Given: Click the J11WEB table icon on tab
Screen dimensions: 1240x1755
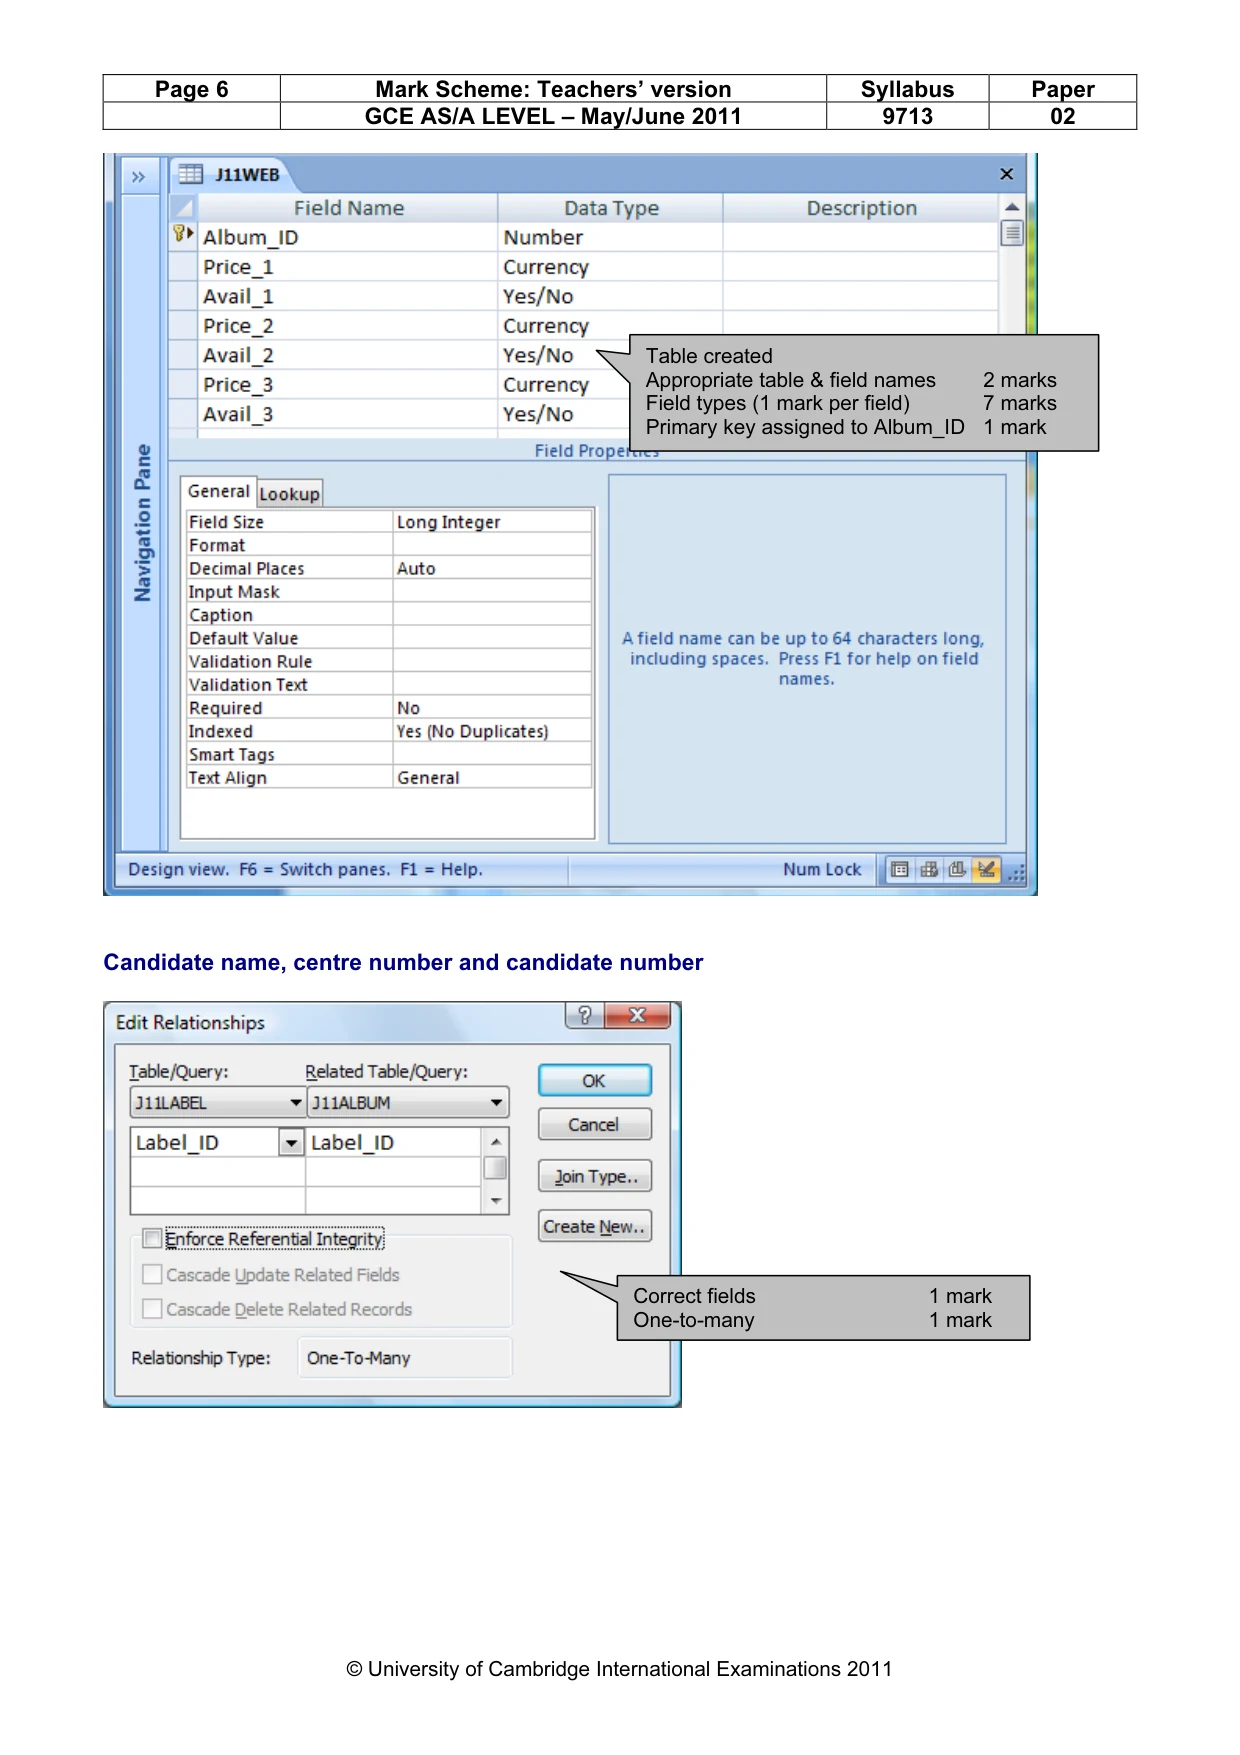Looking at the screenshot, I should click(190, 175).
